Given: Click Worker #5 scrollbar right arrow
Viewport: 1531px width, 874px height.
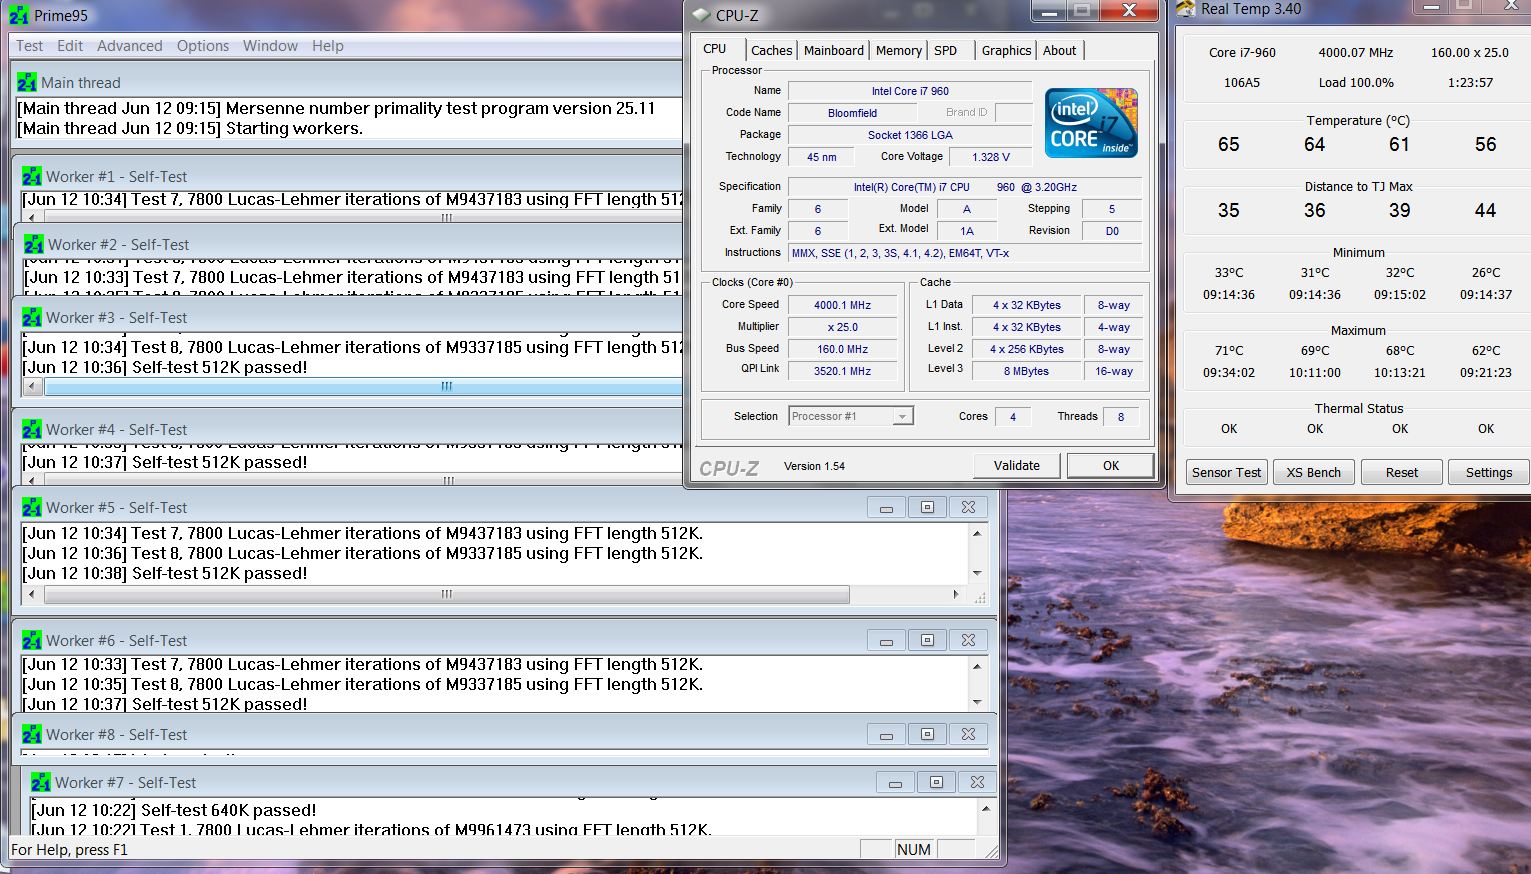Looking at the screenshot, I should click(x=956, y=594).
